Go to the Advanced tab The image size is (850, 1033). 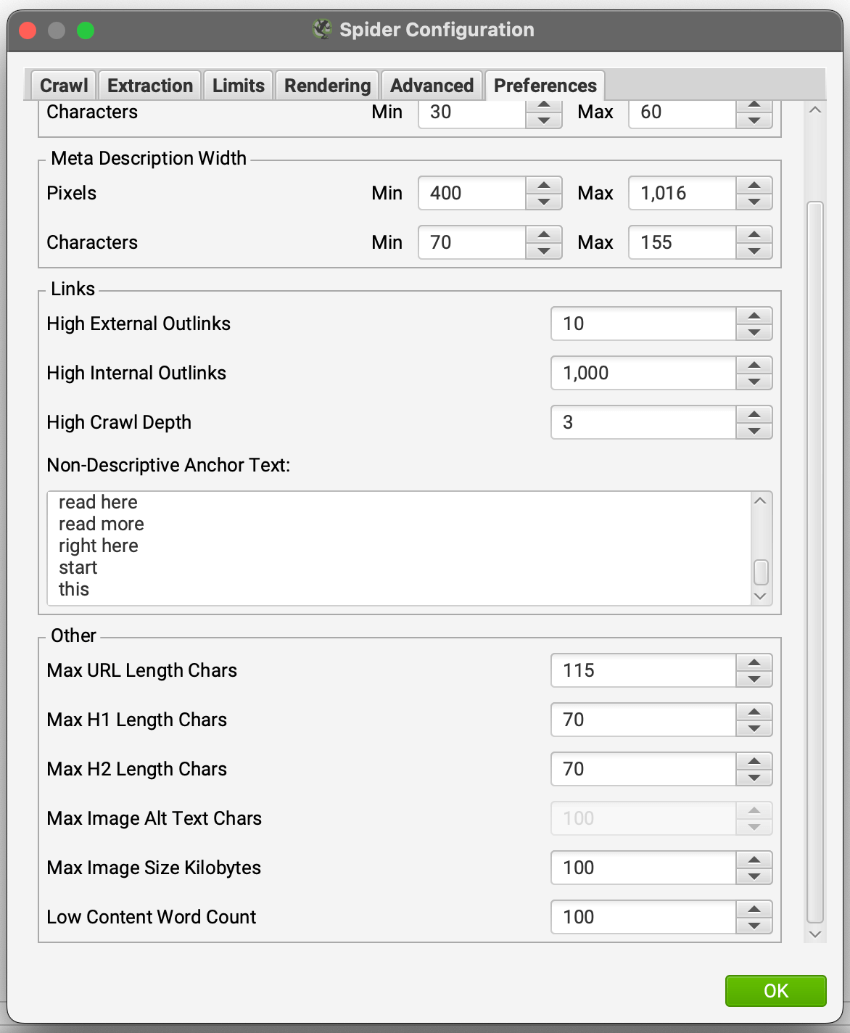point(431,86)
